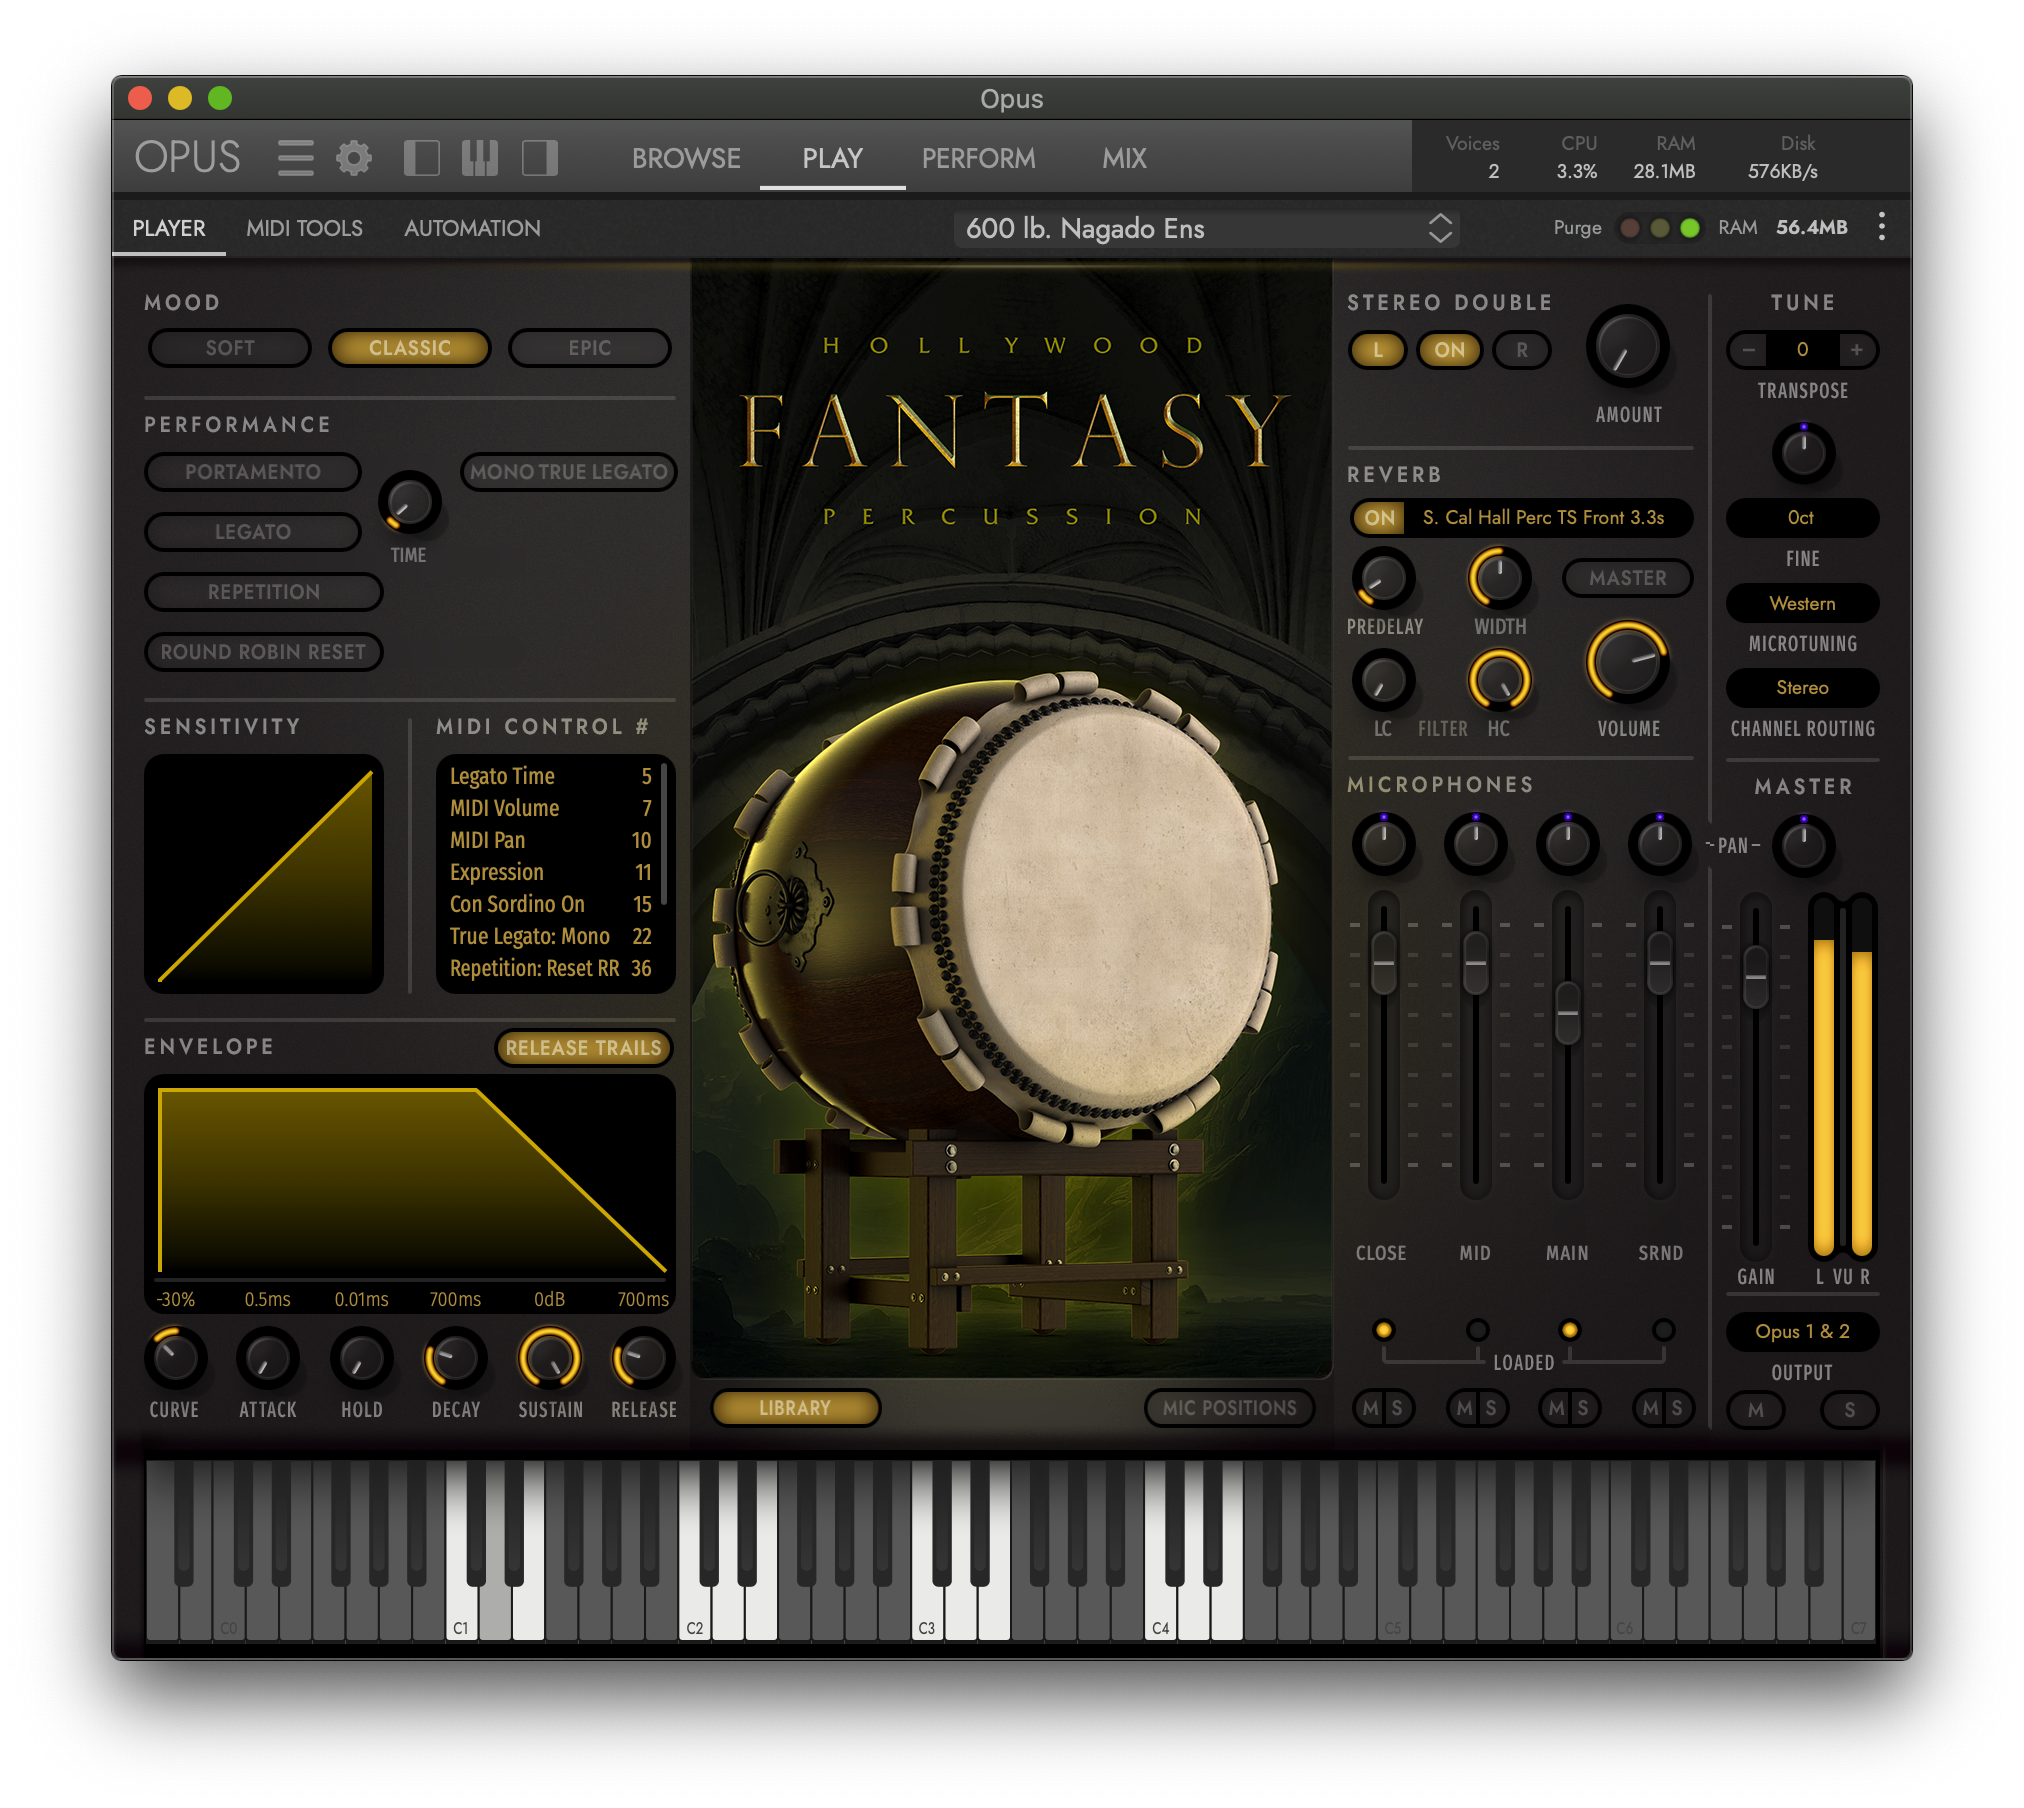Screen dimensions: 2024x1808
Task: Click the Fine tune knob
Action: (1803, 454)
